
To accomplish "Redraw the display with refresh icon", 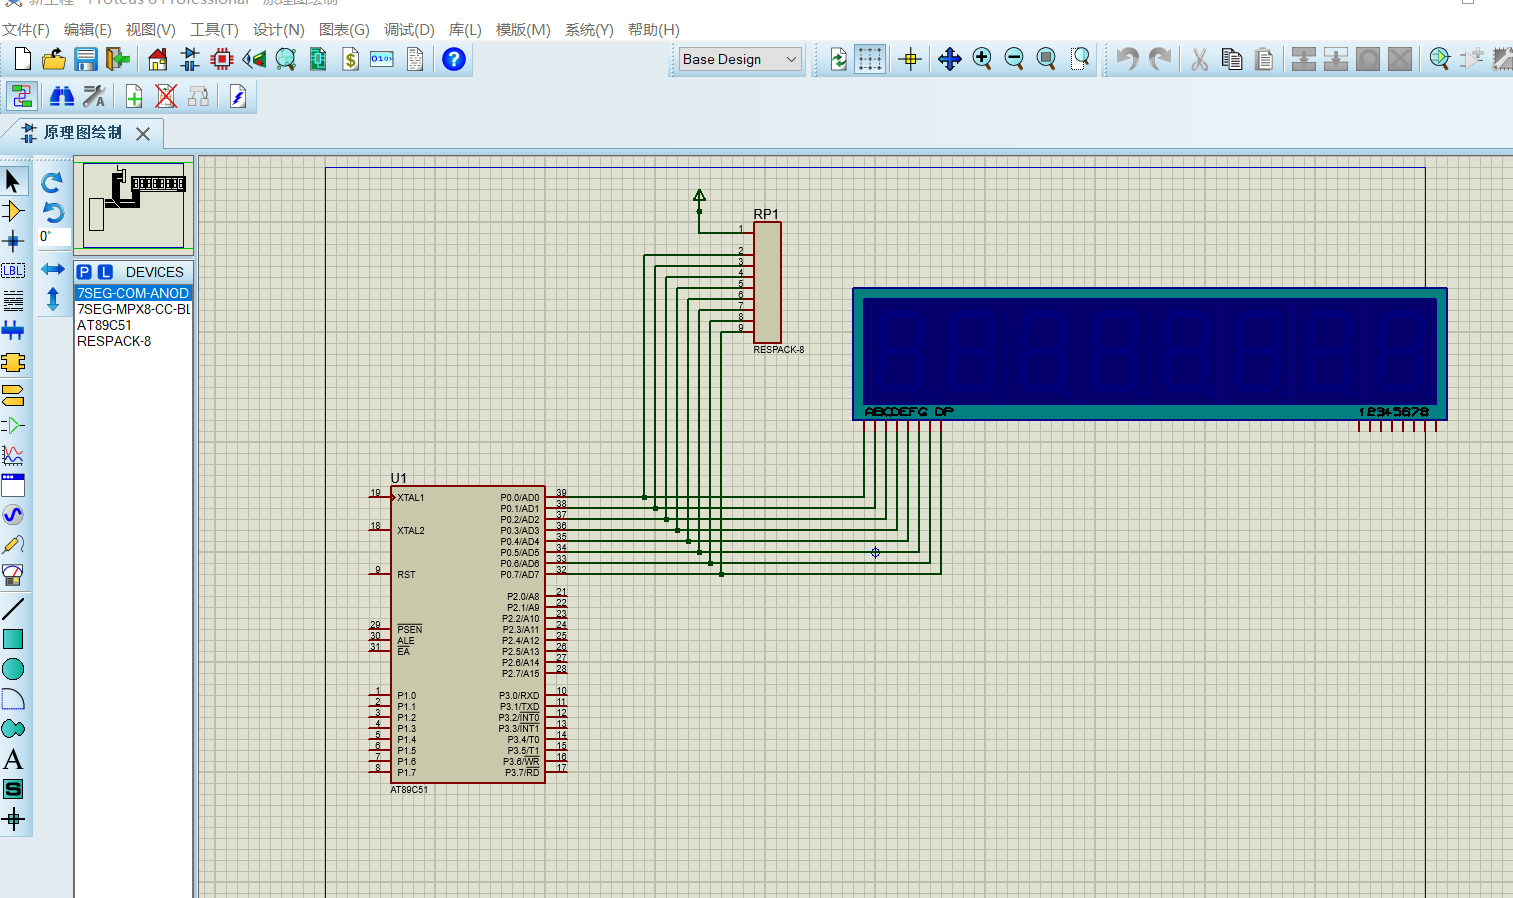I will click(x=838, y=59).
